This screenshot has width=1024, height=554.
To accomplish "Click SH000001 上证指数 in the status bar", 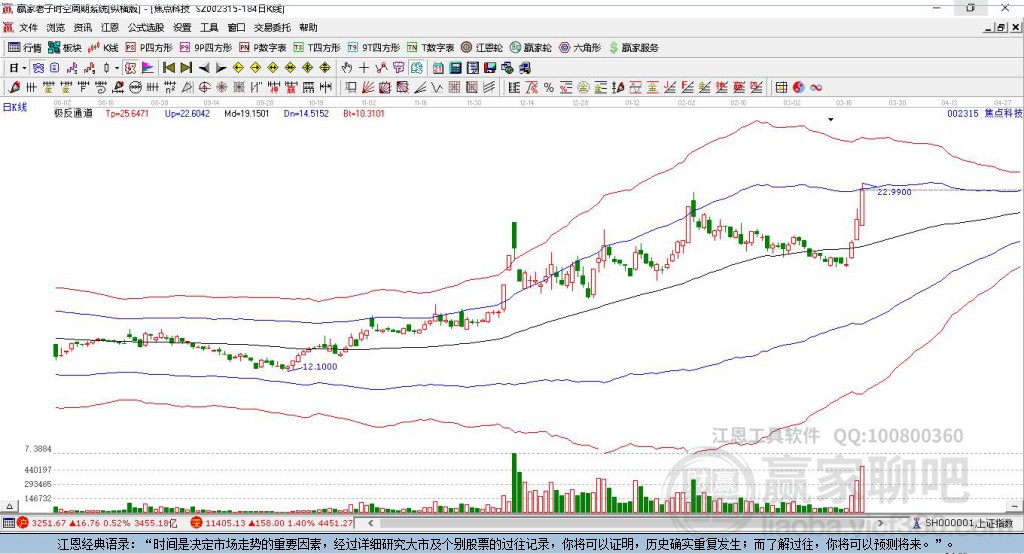I will click(x=968, y=523).
